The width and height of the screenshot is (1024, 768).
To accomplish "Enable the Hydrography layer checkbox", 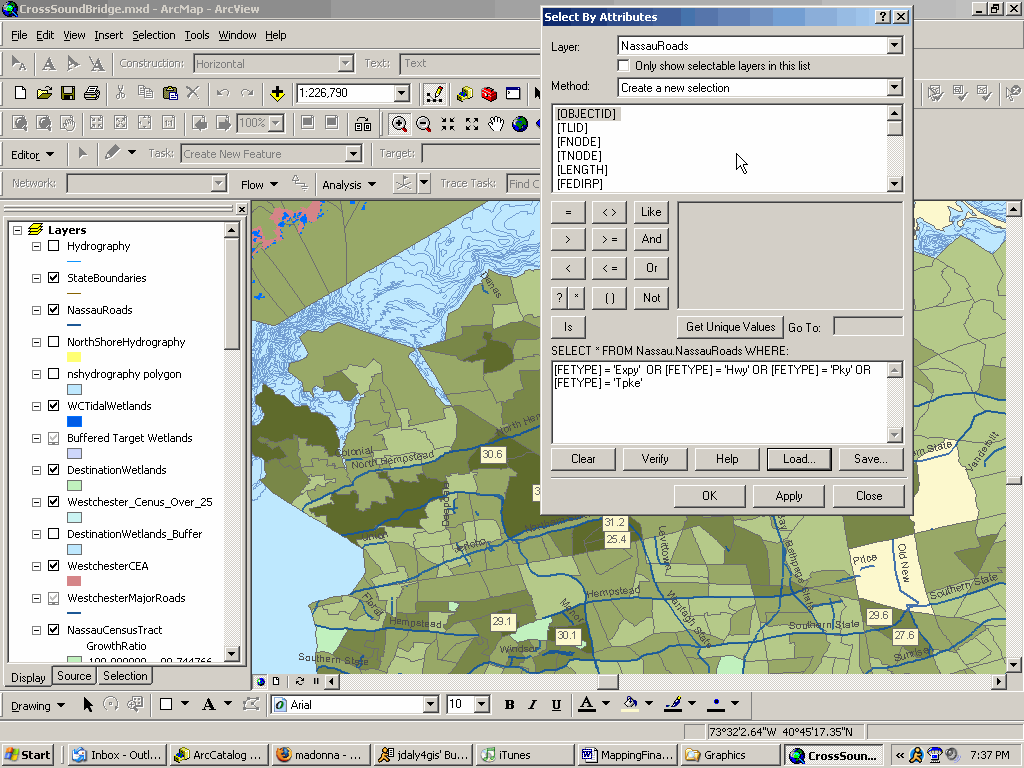I will 54,246.
